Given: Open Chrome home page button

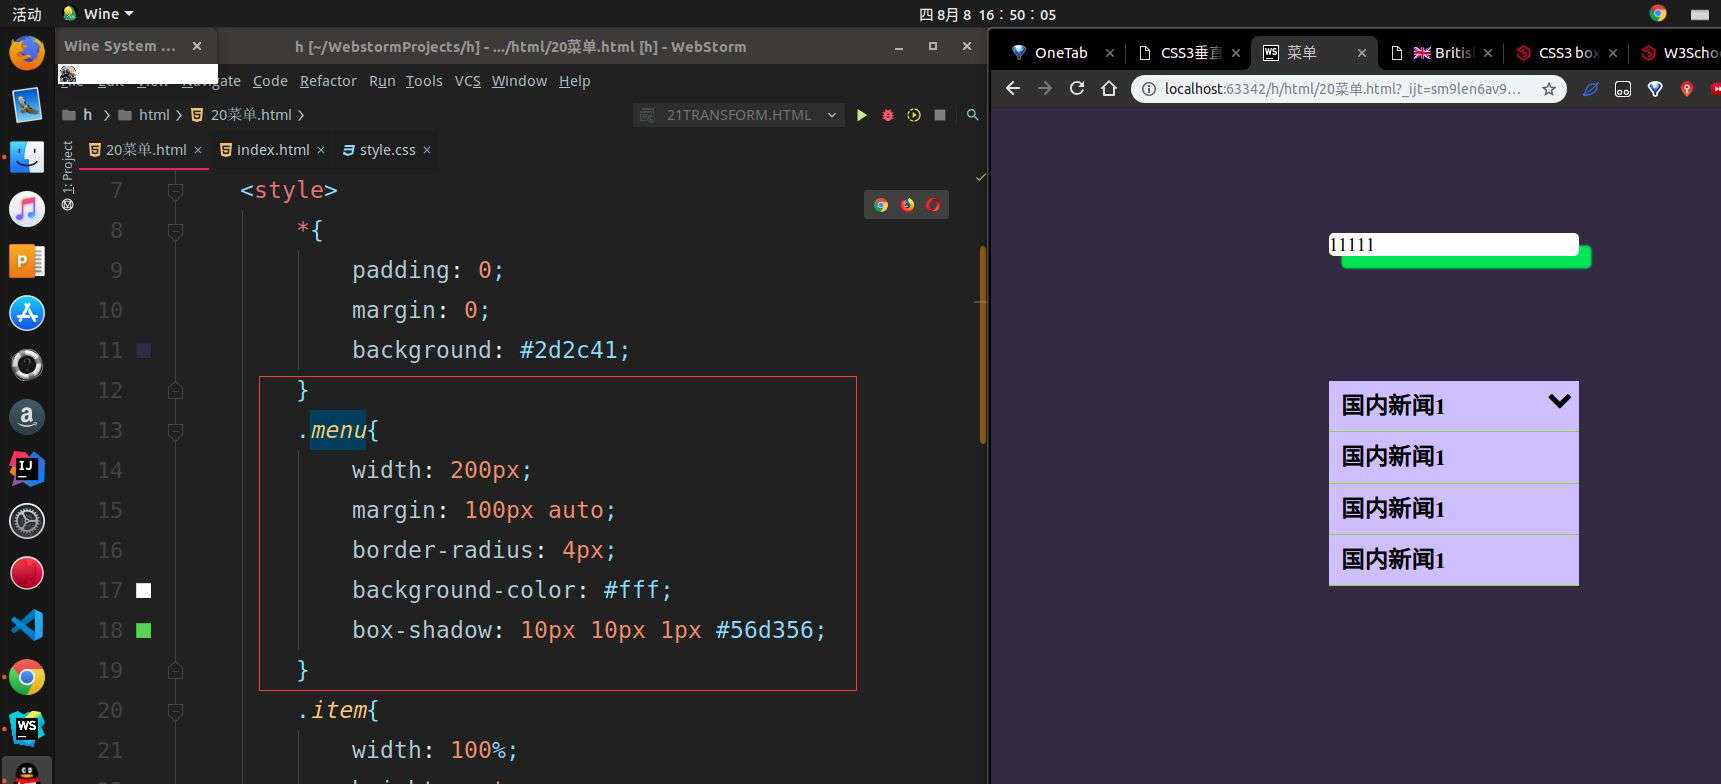Looking at the screenshot, I should pyautogui.click(x=1109, y=89).
